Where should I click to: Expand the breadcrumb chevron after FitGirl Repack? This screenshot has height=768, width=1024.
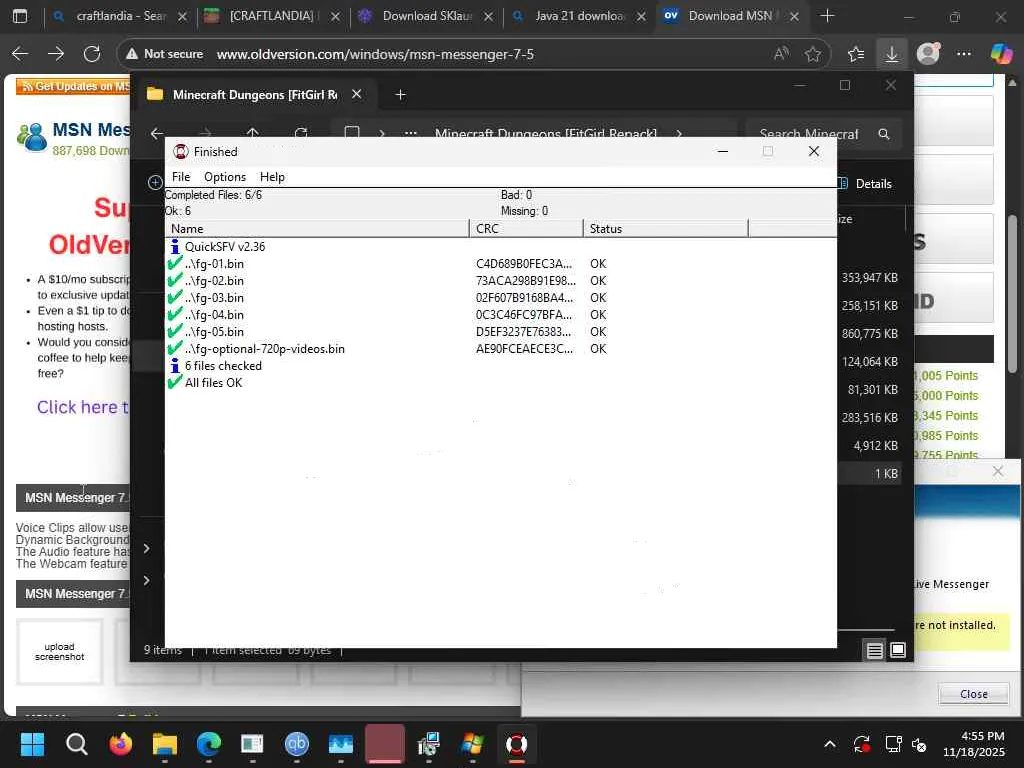[x=679, y=134]
